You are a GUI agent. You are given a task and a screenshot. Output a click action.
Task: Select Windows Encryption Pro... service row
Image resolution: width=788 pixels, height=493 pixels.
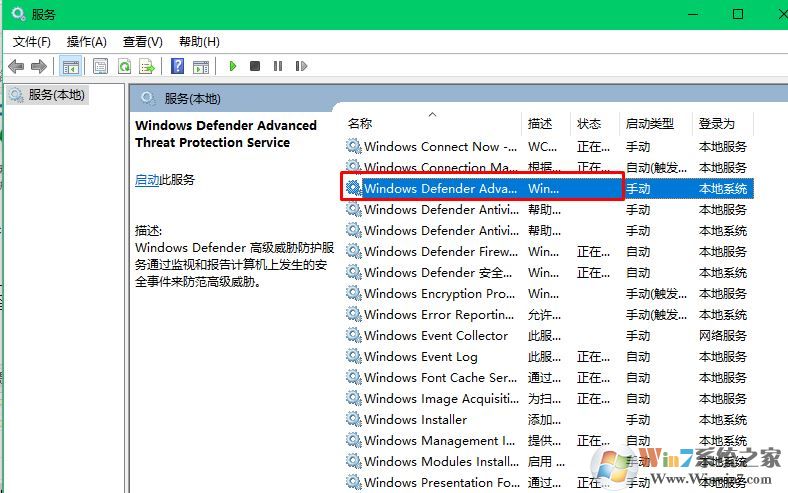[549, 293]
